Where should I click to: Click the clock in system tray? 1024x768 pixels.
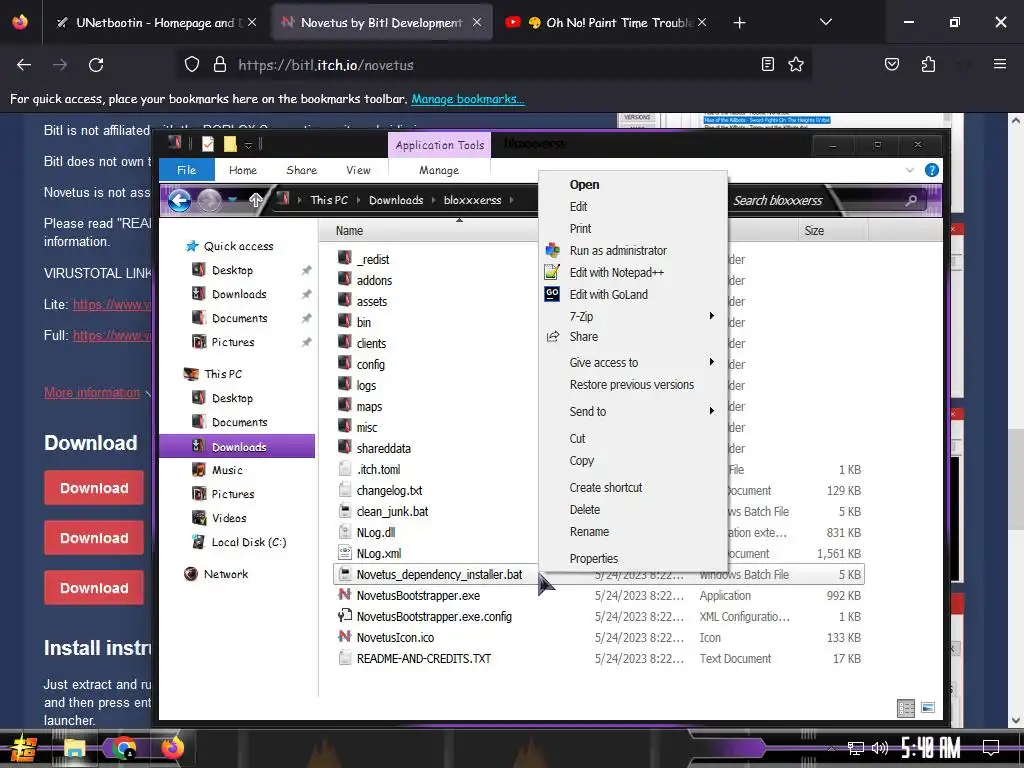click(930, 748)
